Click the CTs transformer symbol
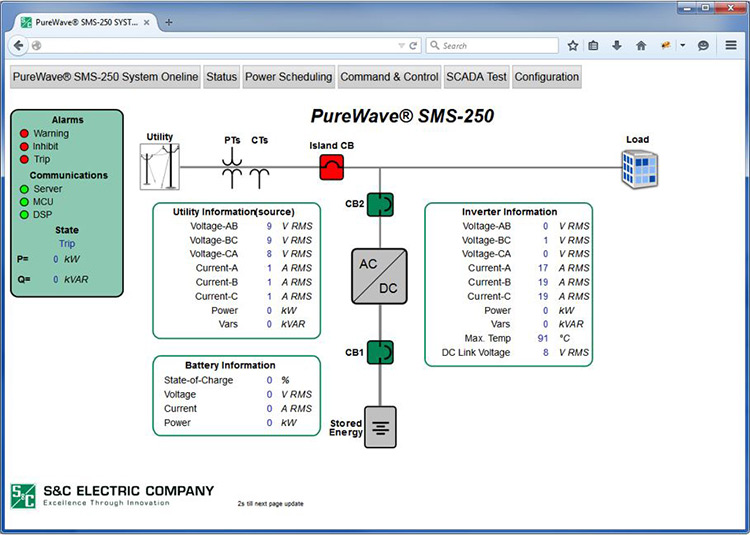 [259, 178]
